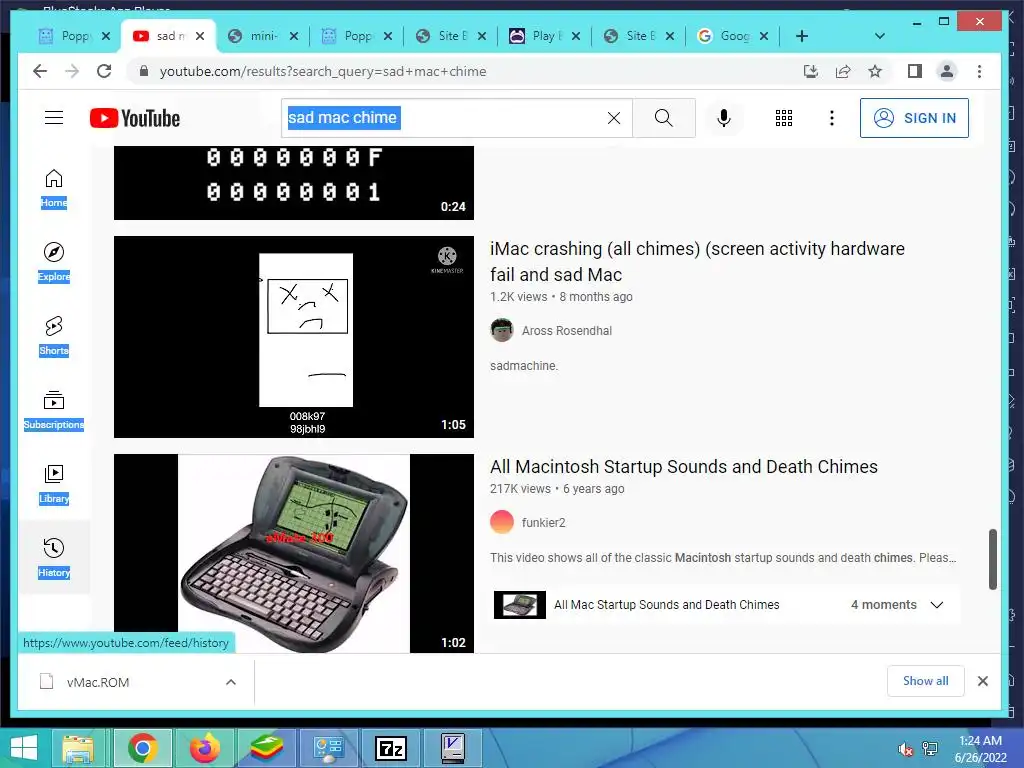
Task: Open 7-Zip from taskbar
Action: (391, 748)
